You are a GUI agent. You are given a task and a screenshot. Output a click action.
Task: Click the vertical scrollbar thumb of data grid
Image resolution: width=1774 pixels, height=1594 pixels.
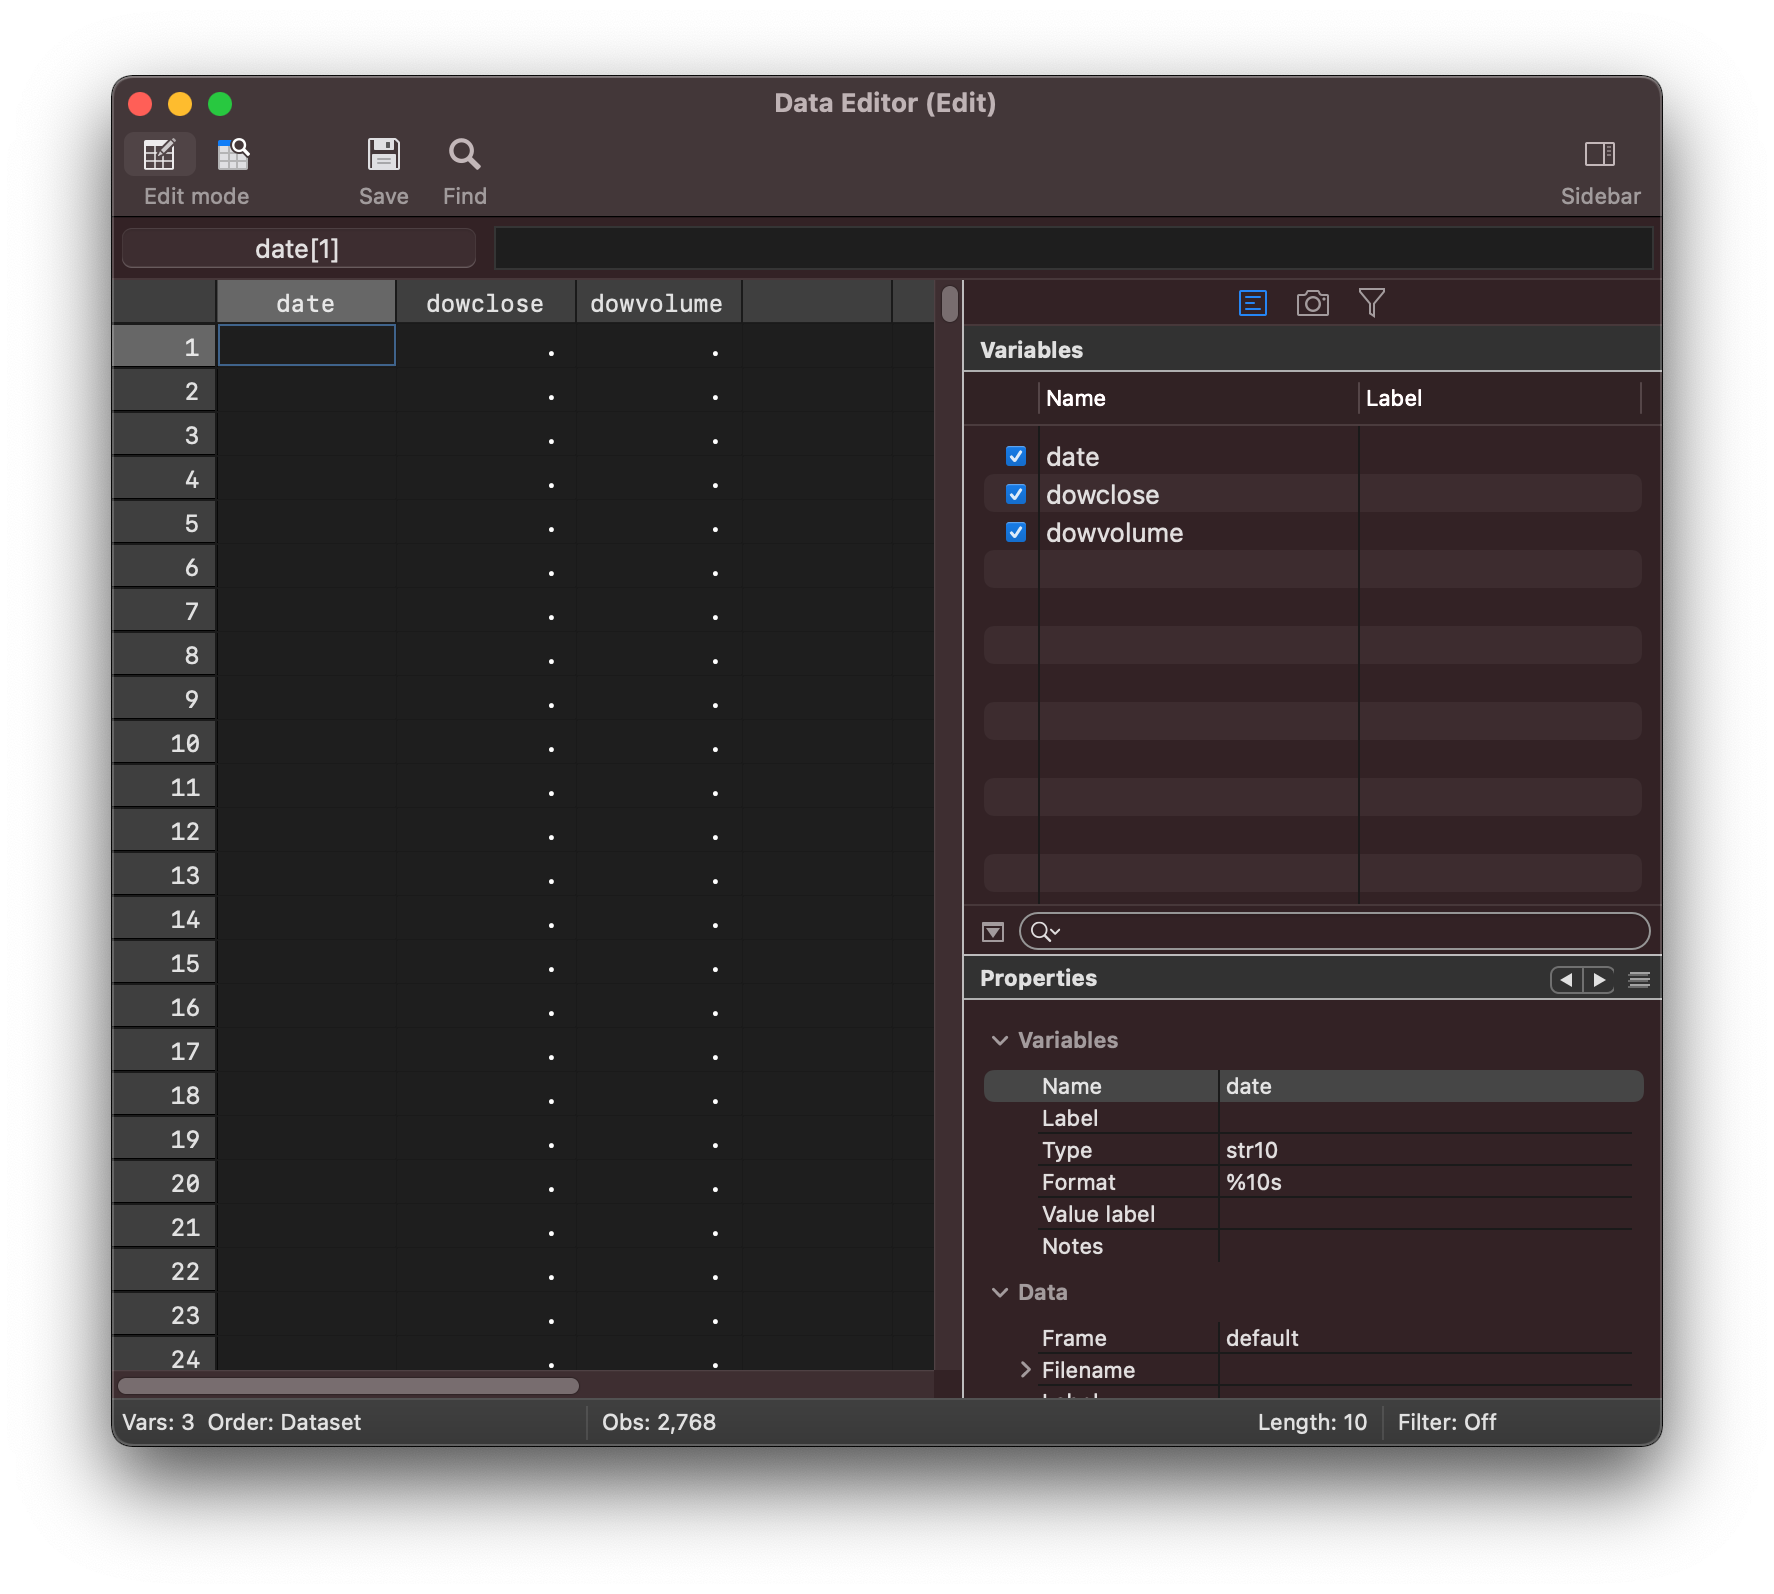click(x=949, y=304)
